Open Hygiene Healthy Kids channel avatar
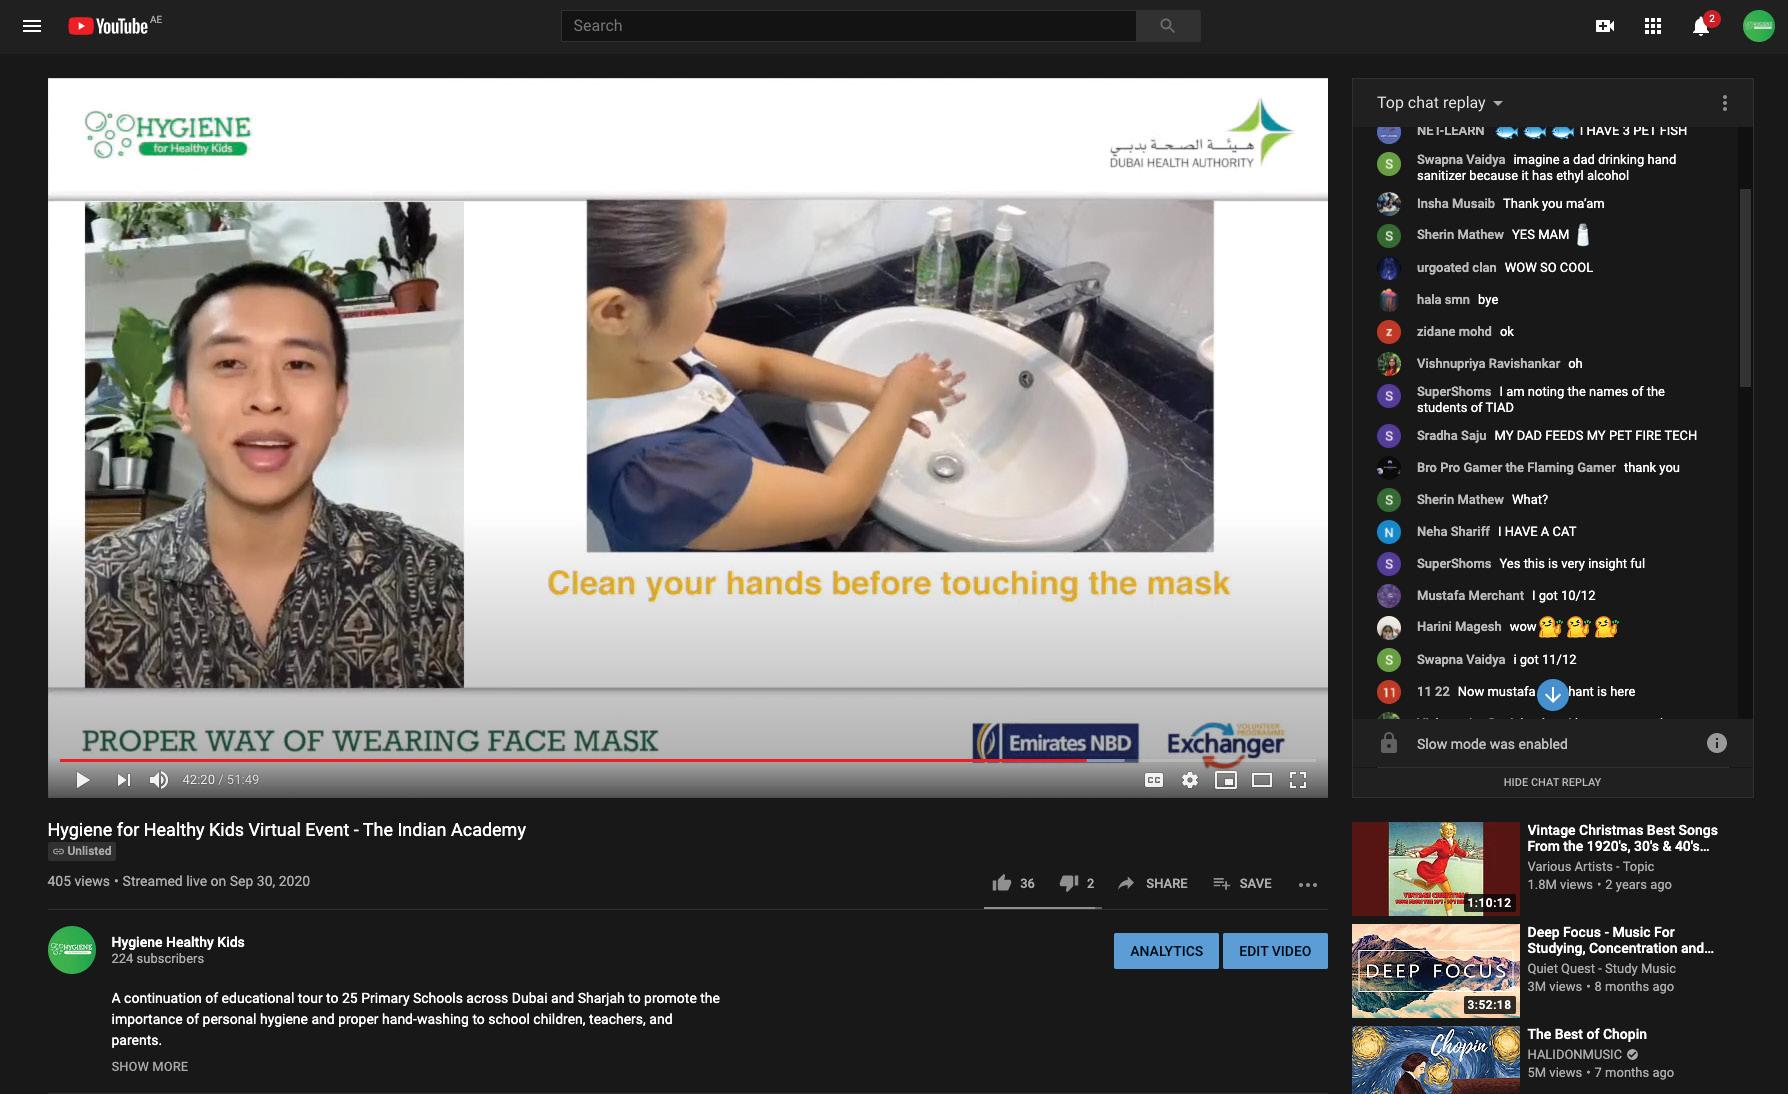 [72, 950]
